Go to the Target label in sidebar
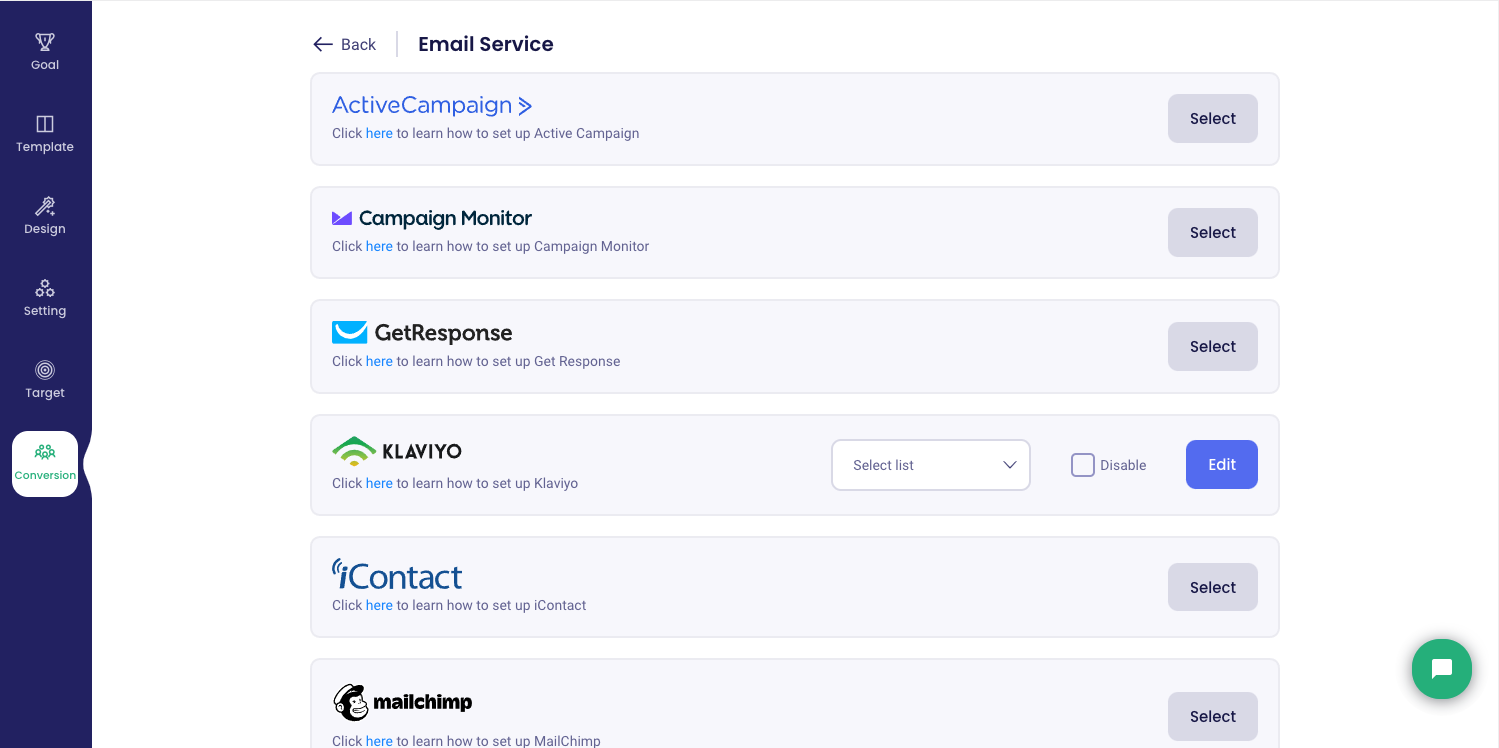The width and height of the screenshot is (1499, 748). [x=45, y=393]
